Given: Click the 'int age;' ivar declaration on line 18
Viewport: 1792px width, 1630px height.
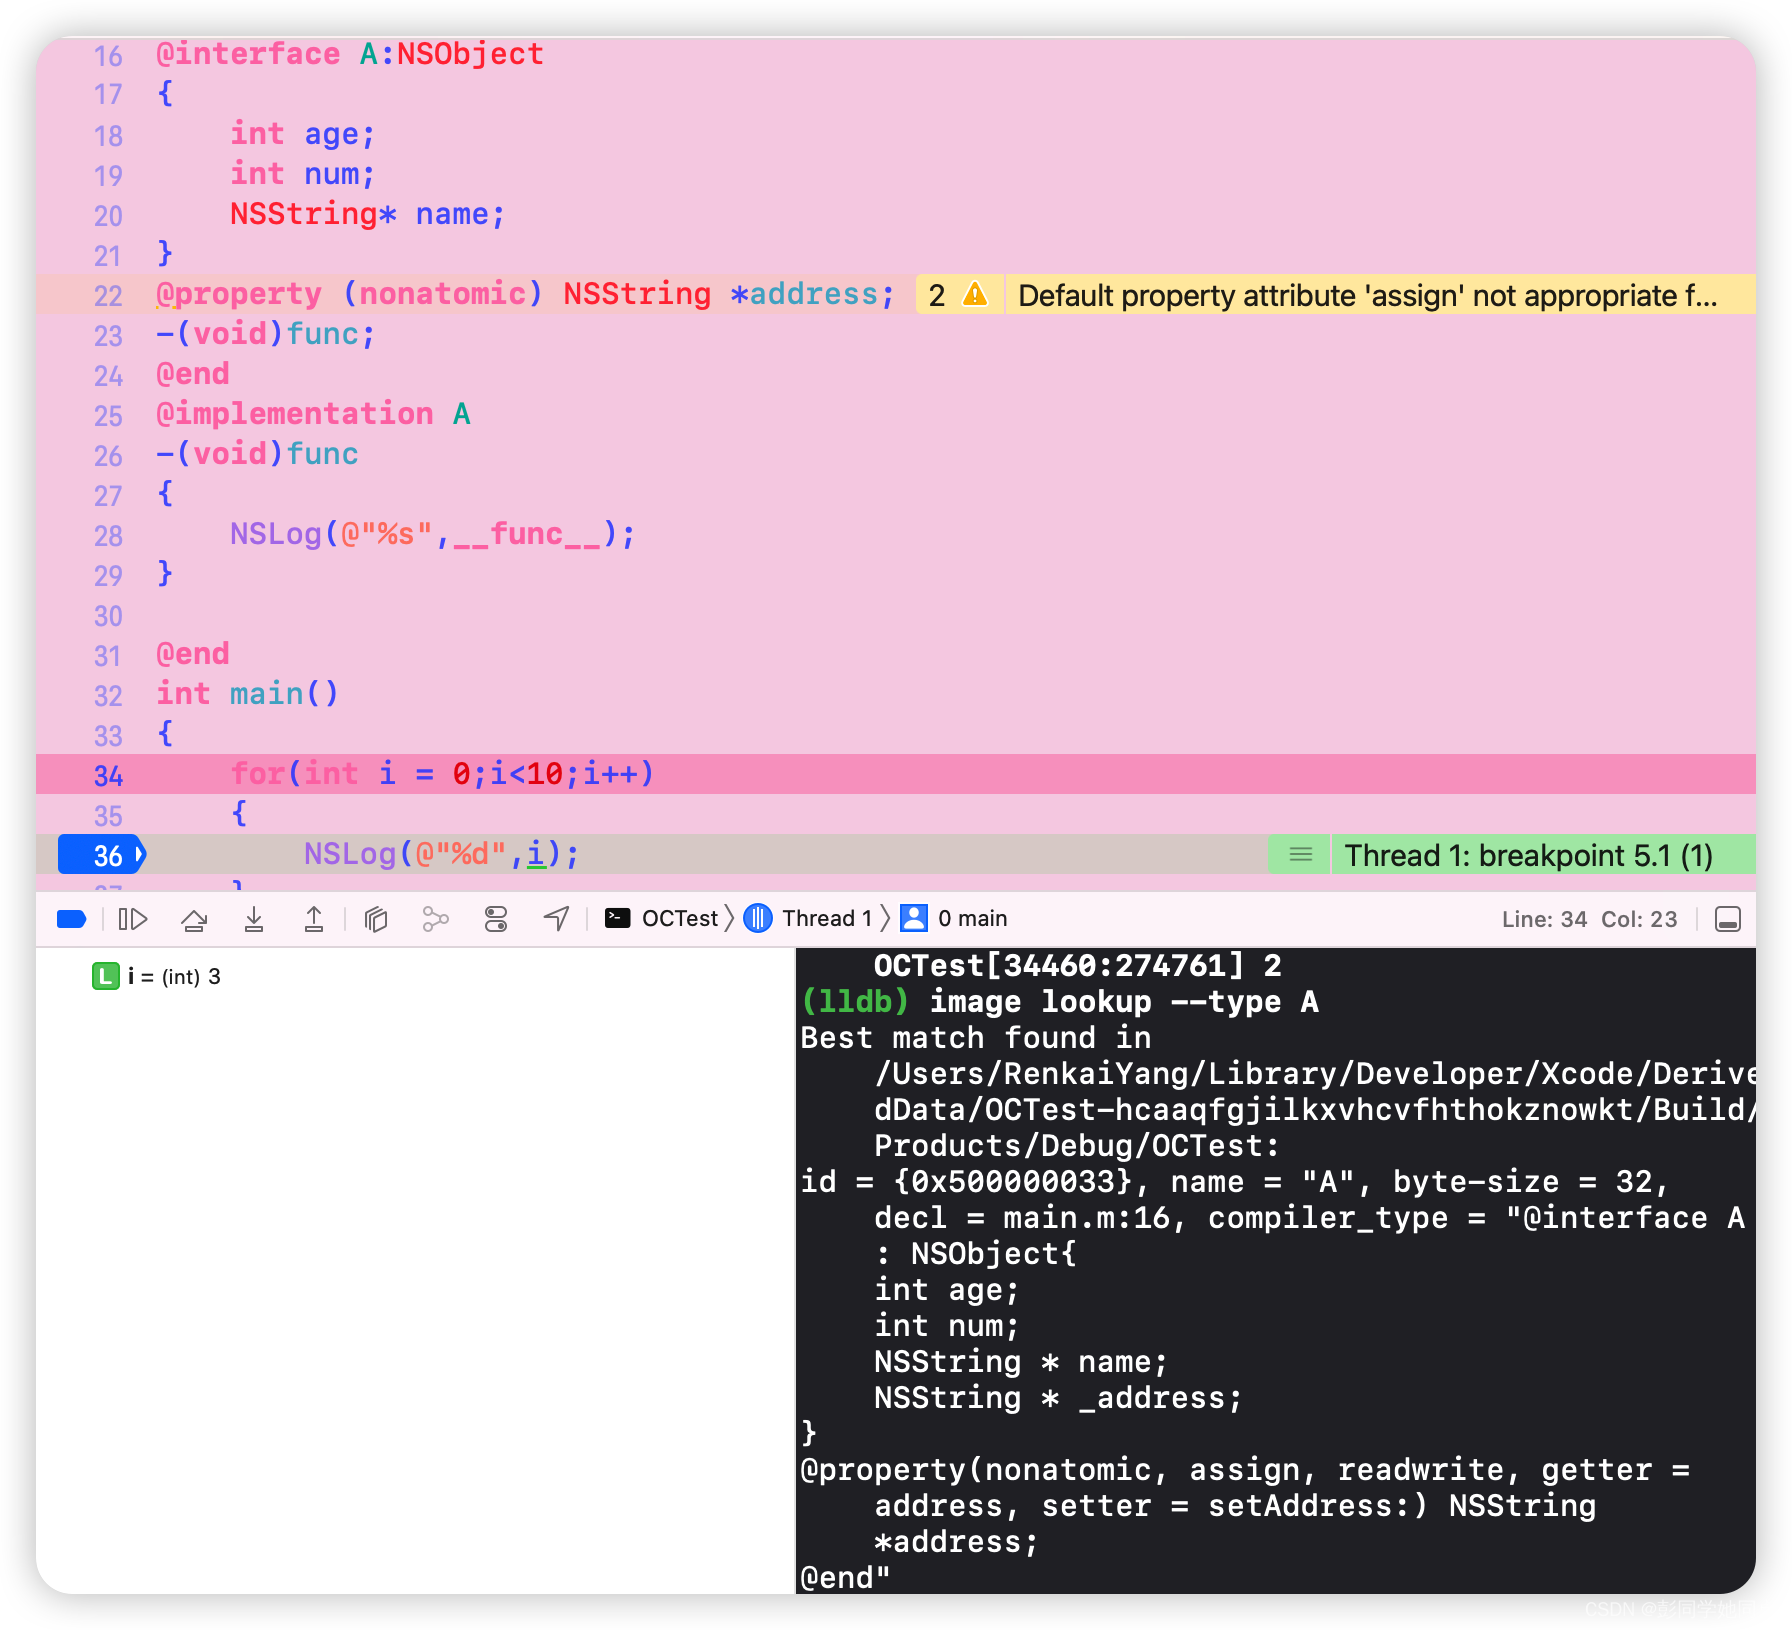Looking at the screenshot, I should click(x=303, y=134).
